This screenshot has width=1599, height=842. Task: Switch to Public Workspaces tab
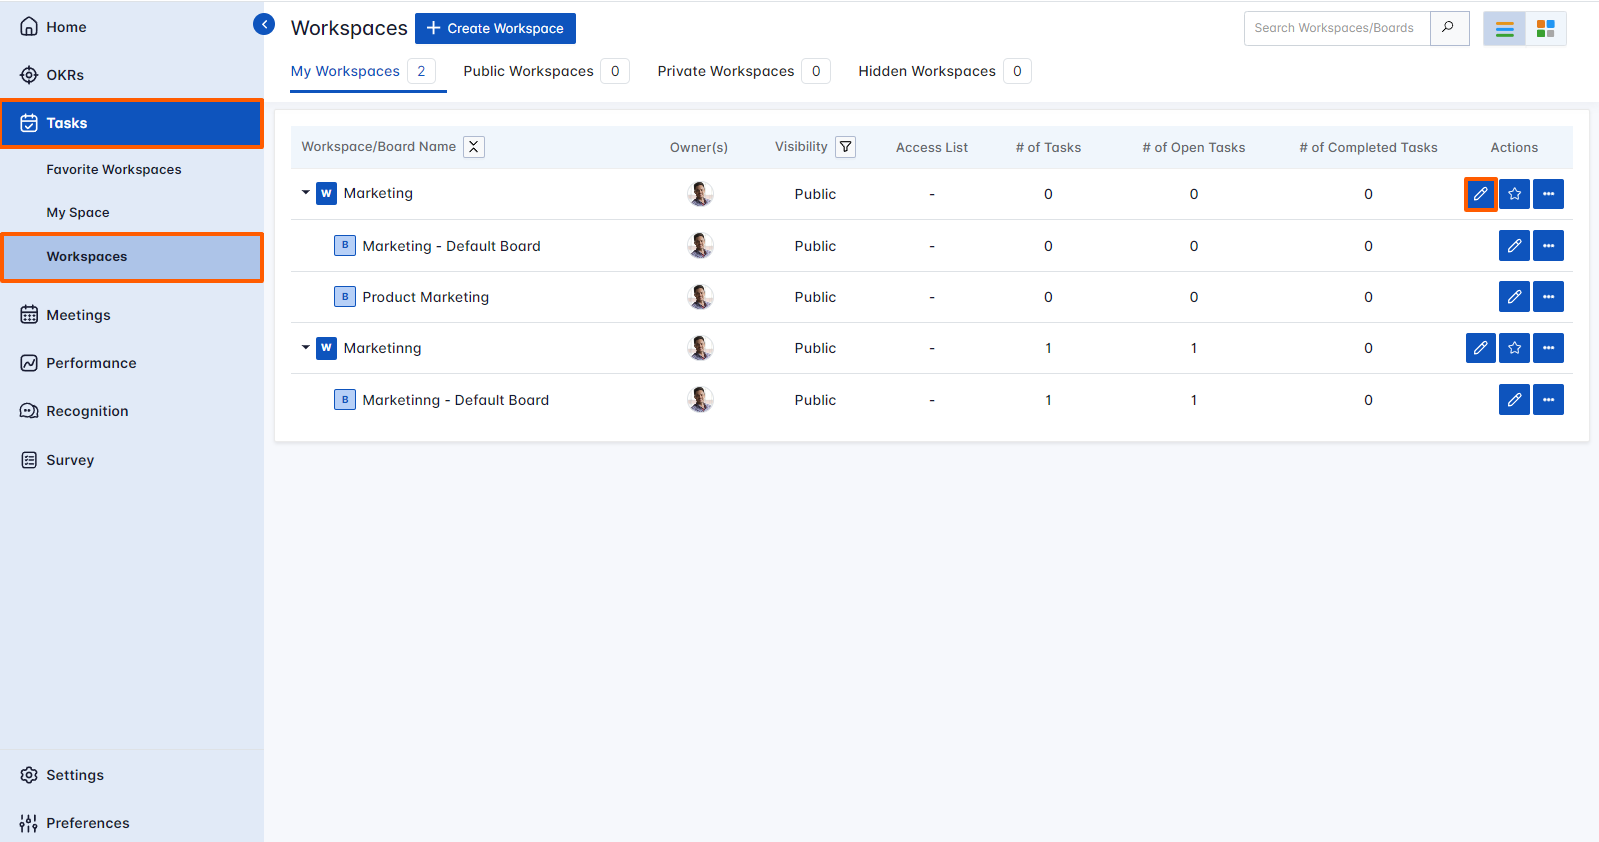[x=528, y=71]
